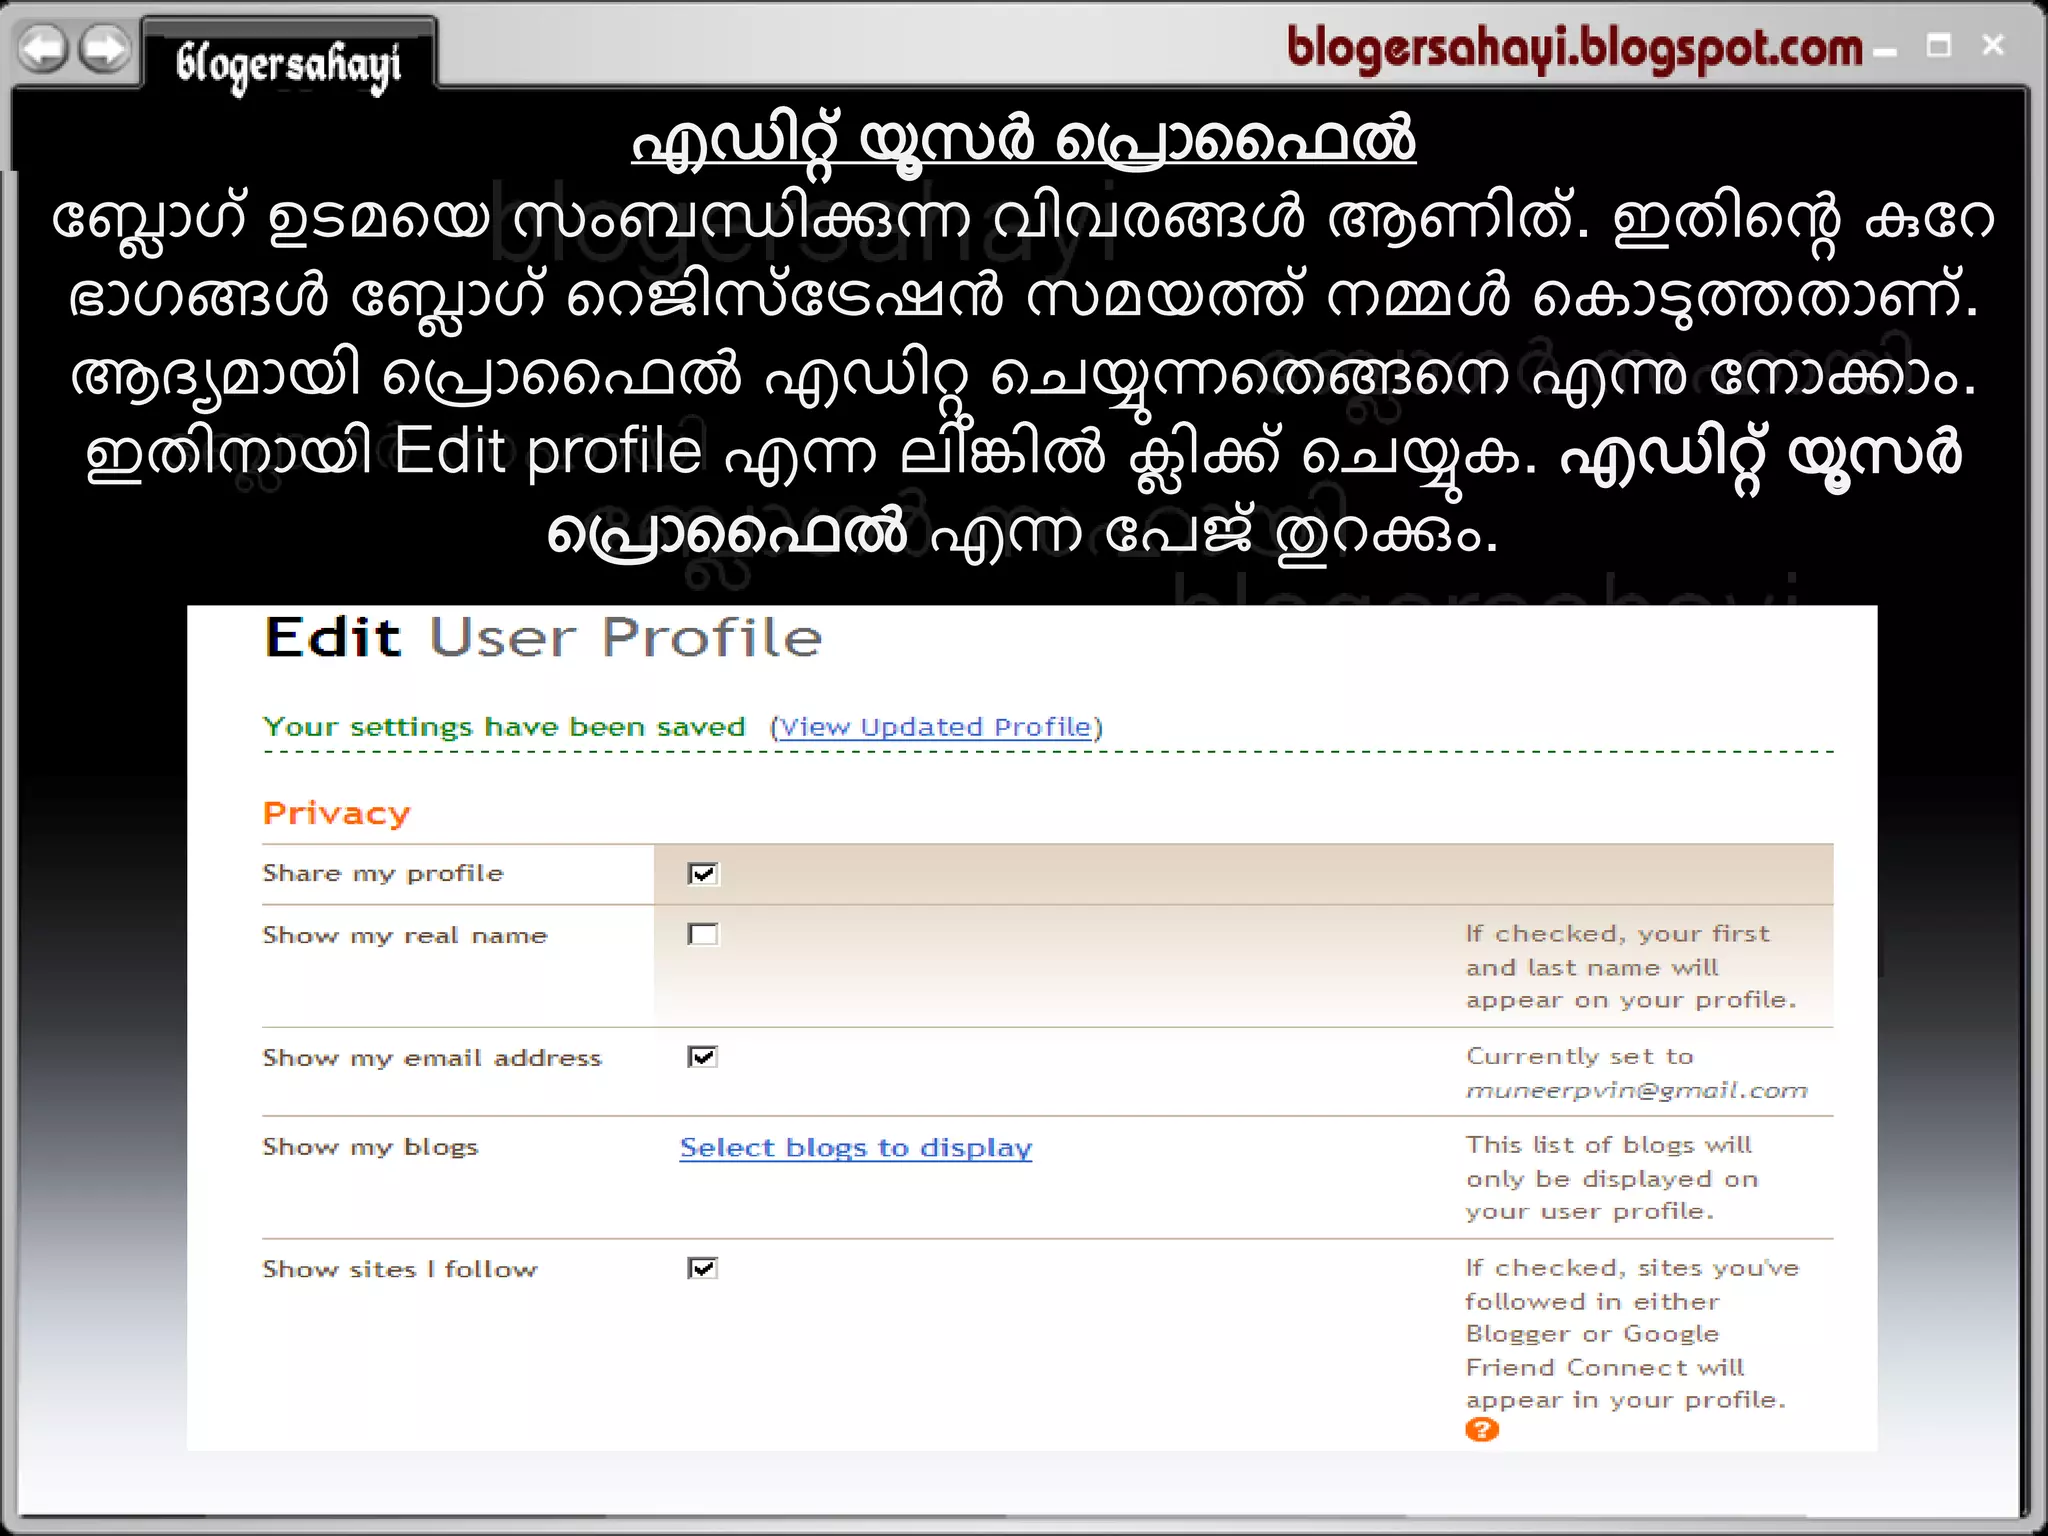Click the 'Show my blogs' label
2048x1536 pixels.
(x=370, y=1147)
